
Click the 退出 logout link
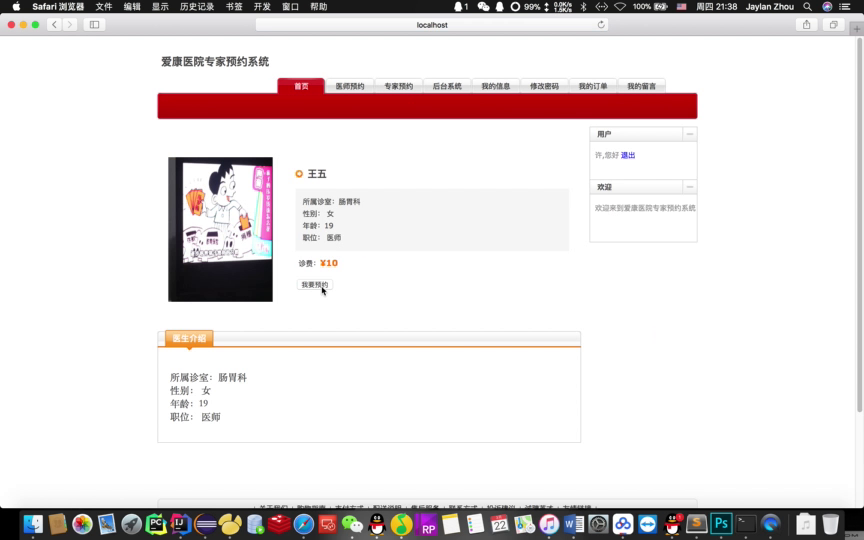(628, 155)
